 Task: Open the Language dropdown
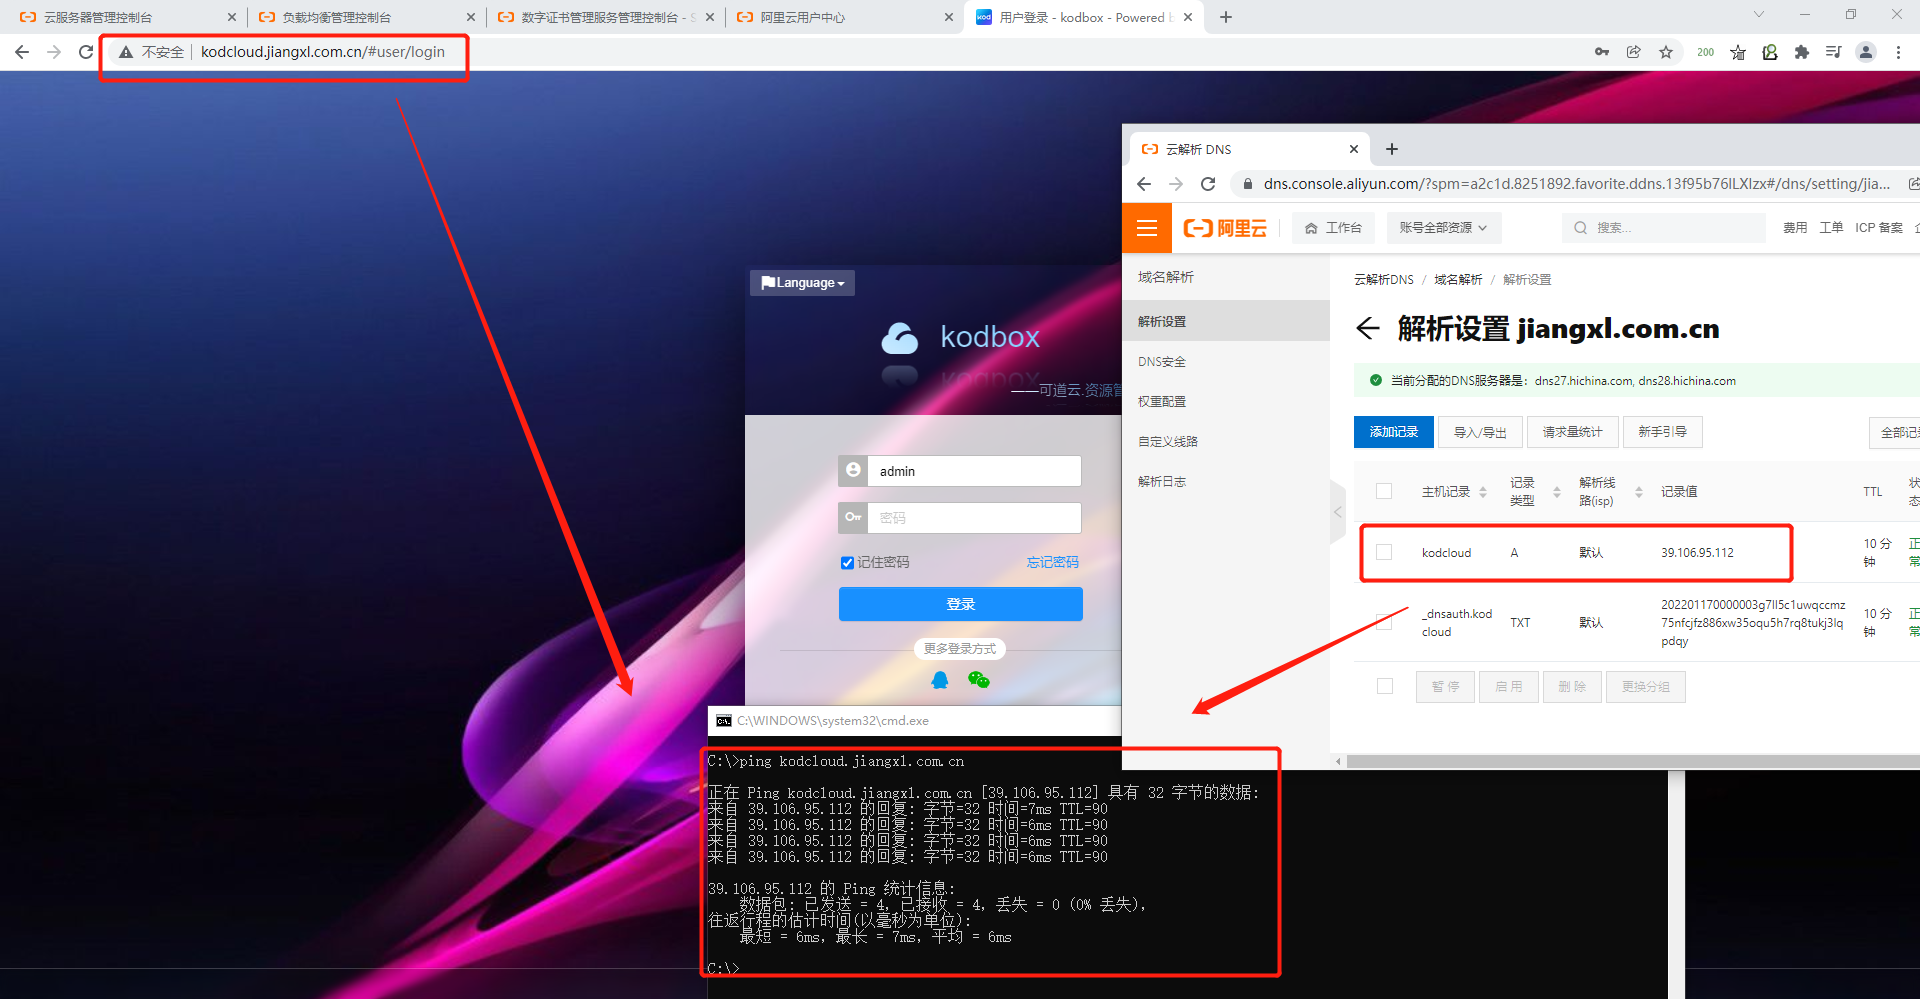(802, 283)
